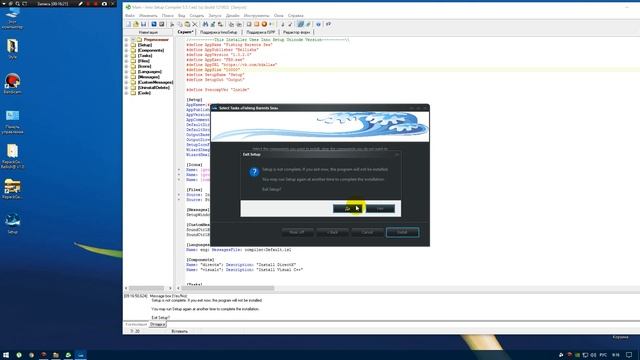Expand the [Components] tree node

(127, 51)
